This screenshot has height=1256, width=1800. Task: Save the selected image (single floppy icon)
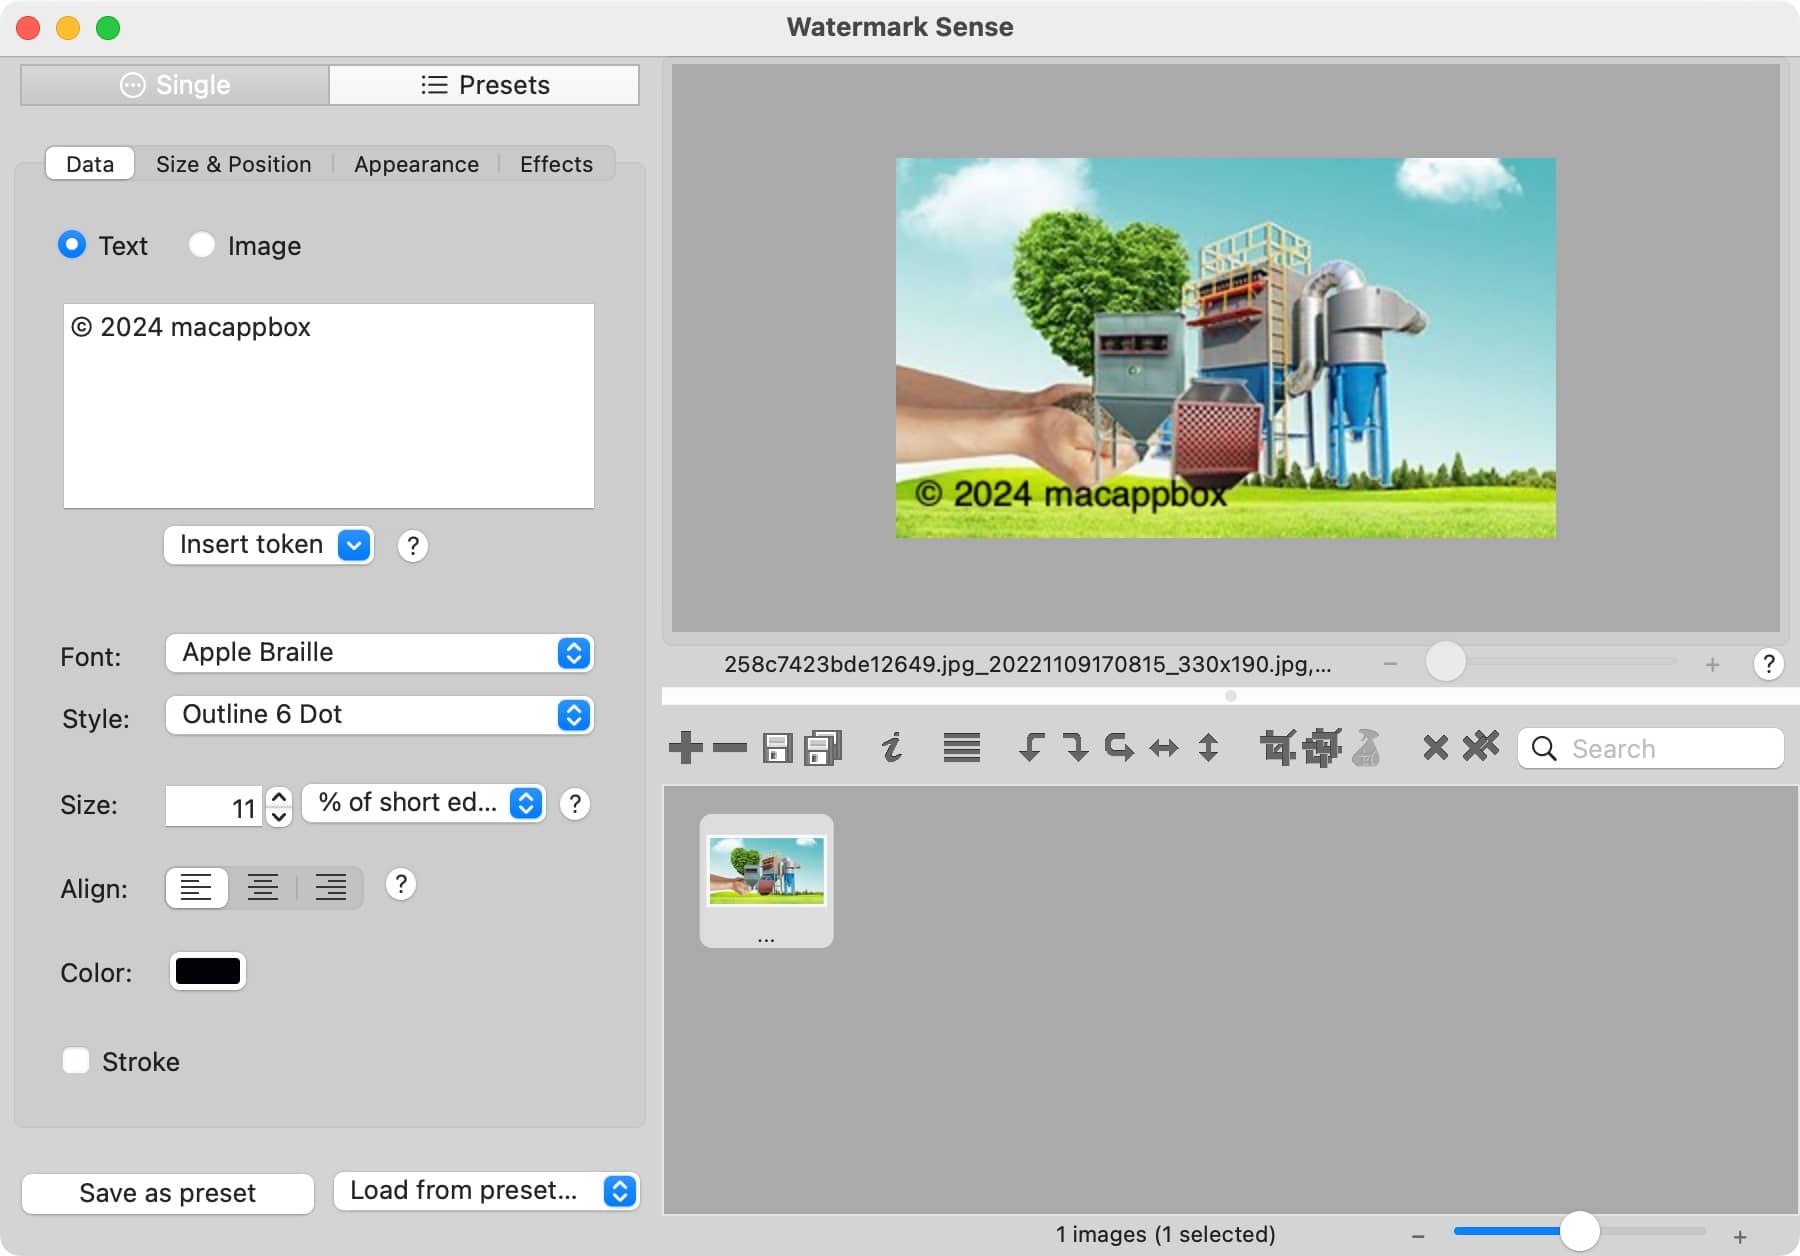[x=777, y=748]
